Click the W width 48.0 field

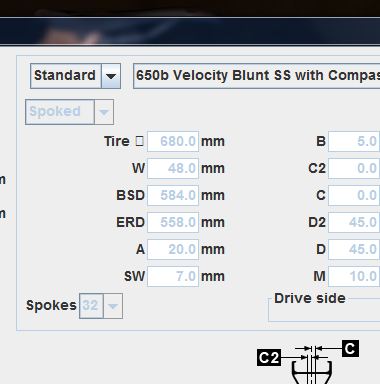point(173,168)
